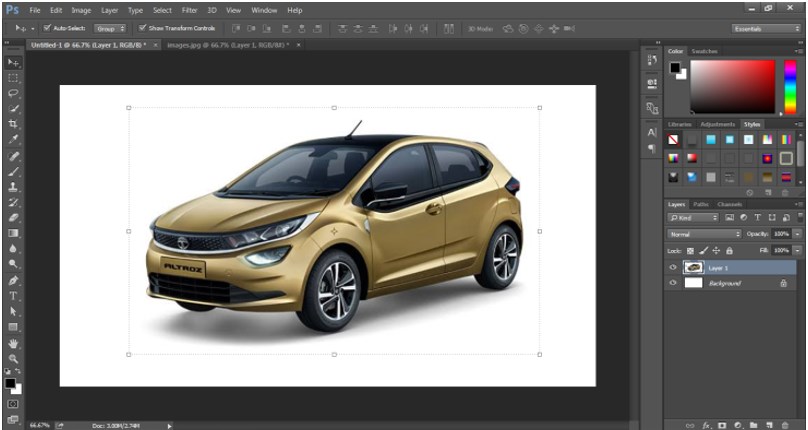Image resolution: width=808 pixels, height=430 pixels.
Task: Select the Type tool
Action: [13, 296]
